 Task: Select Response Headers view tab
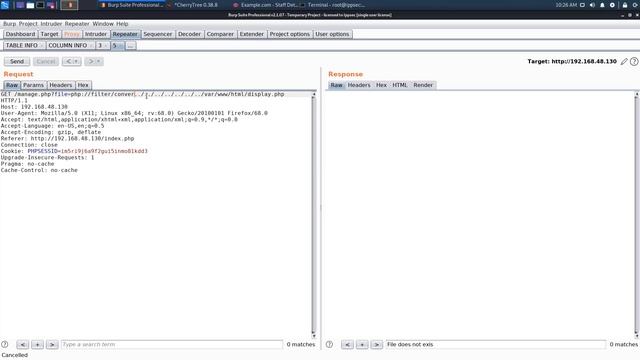click(x=359, y=85)
